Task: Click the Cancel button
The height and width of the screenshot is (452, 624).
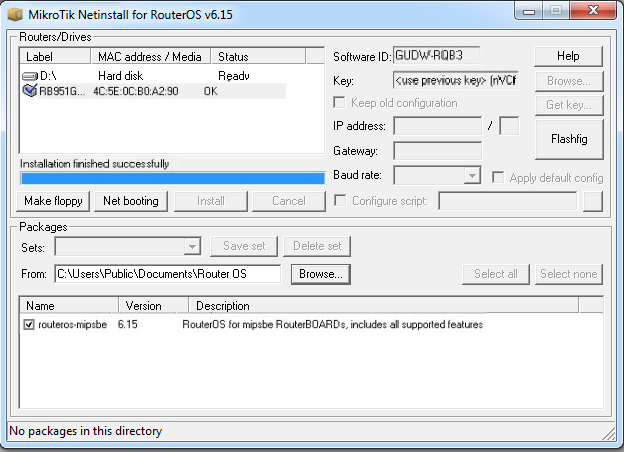Action: click(x=289, y=201)
